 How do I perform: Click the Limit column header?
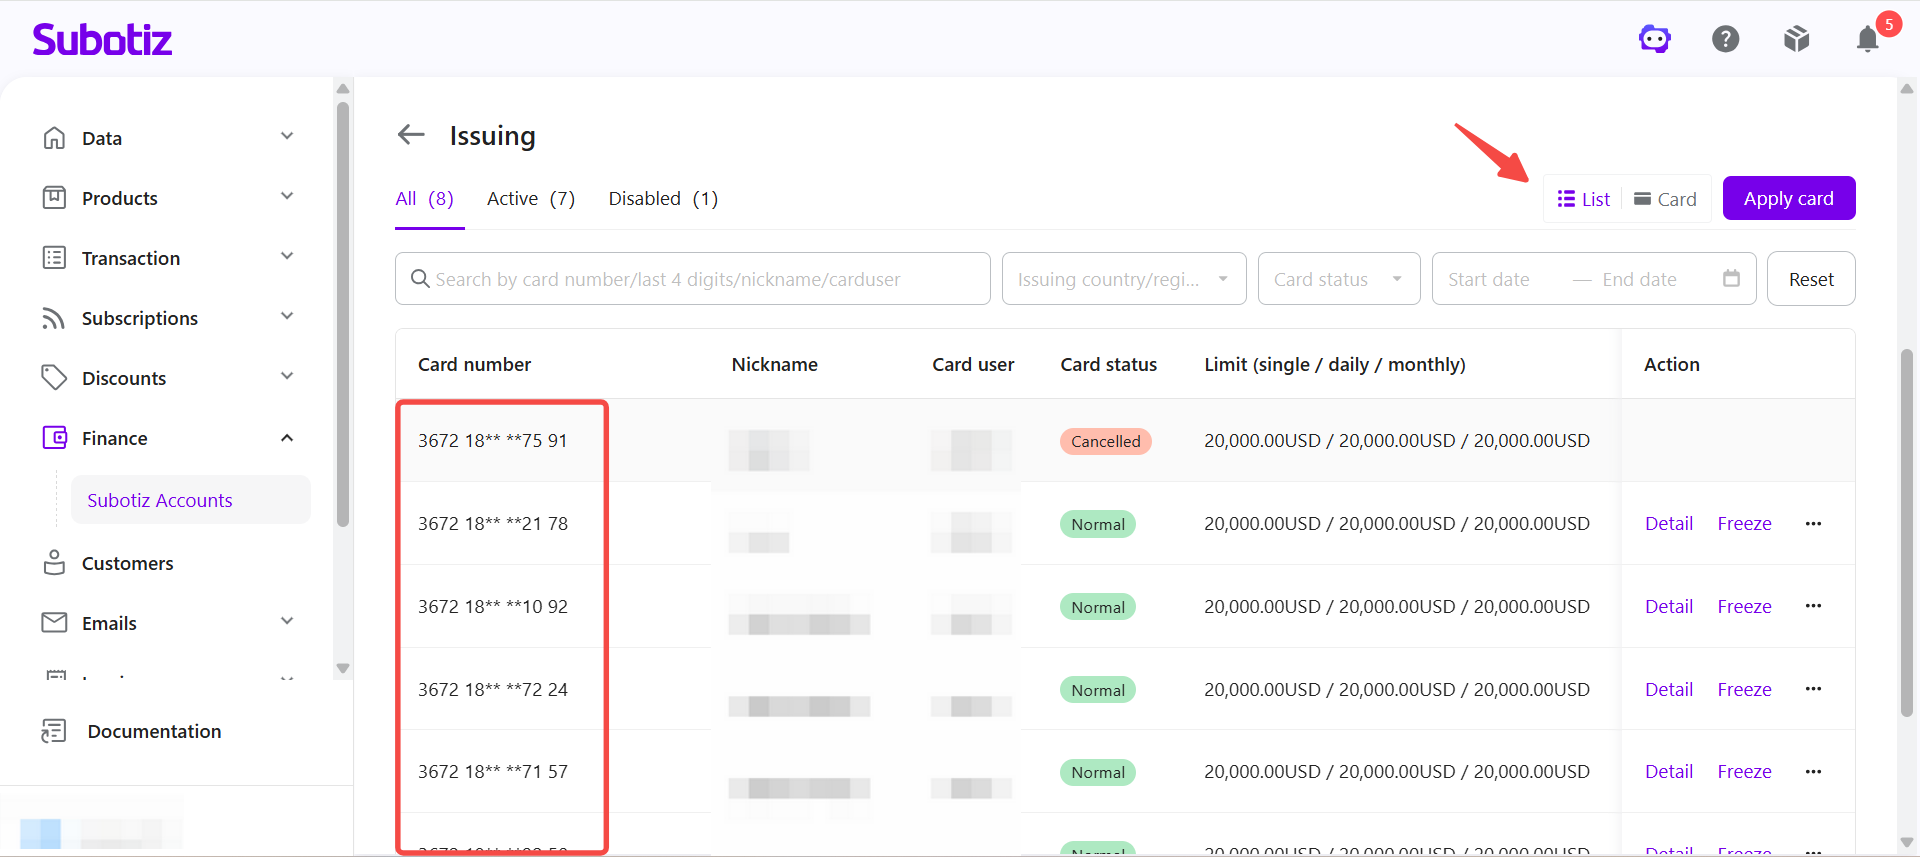tap(1335, 364)
